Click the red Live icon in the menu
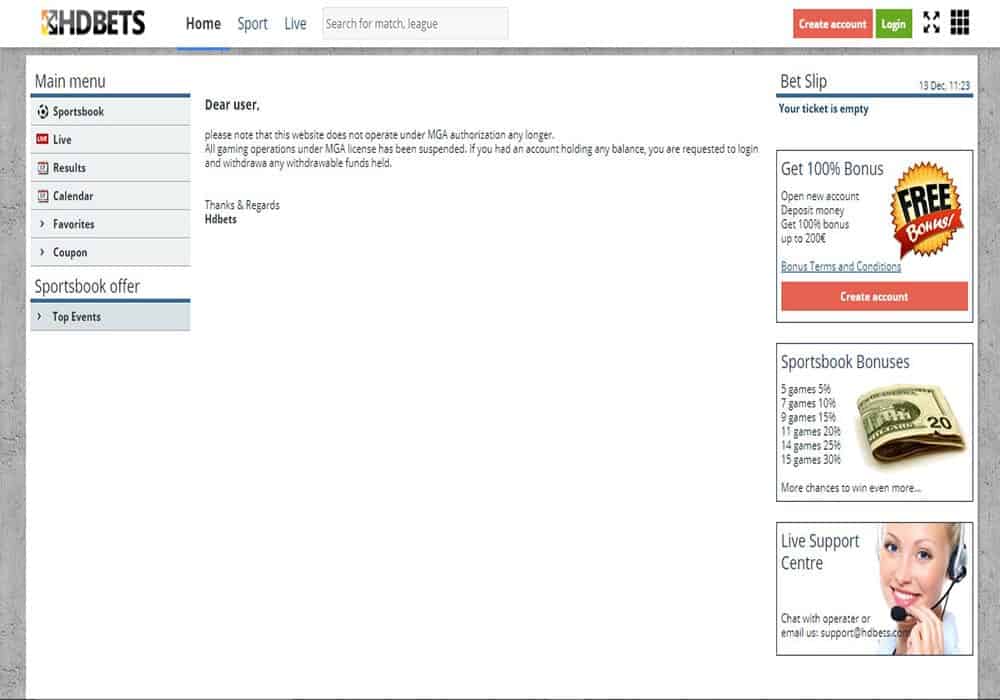The height and width of the screenshot is (700, 1000). point(43,139)
